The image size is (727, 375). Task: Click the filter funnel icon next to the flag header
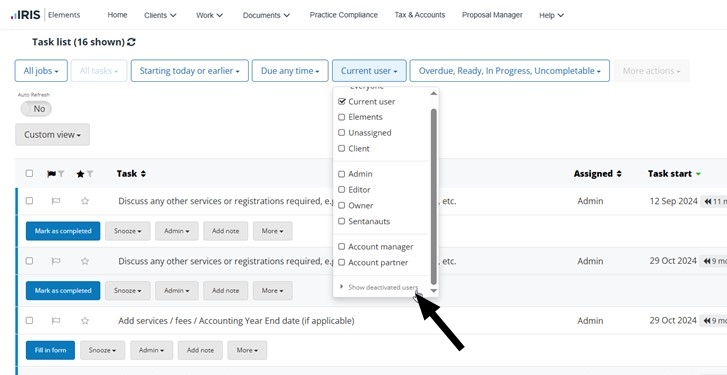pos(61,174)
